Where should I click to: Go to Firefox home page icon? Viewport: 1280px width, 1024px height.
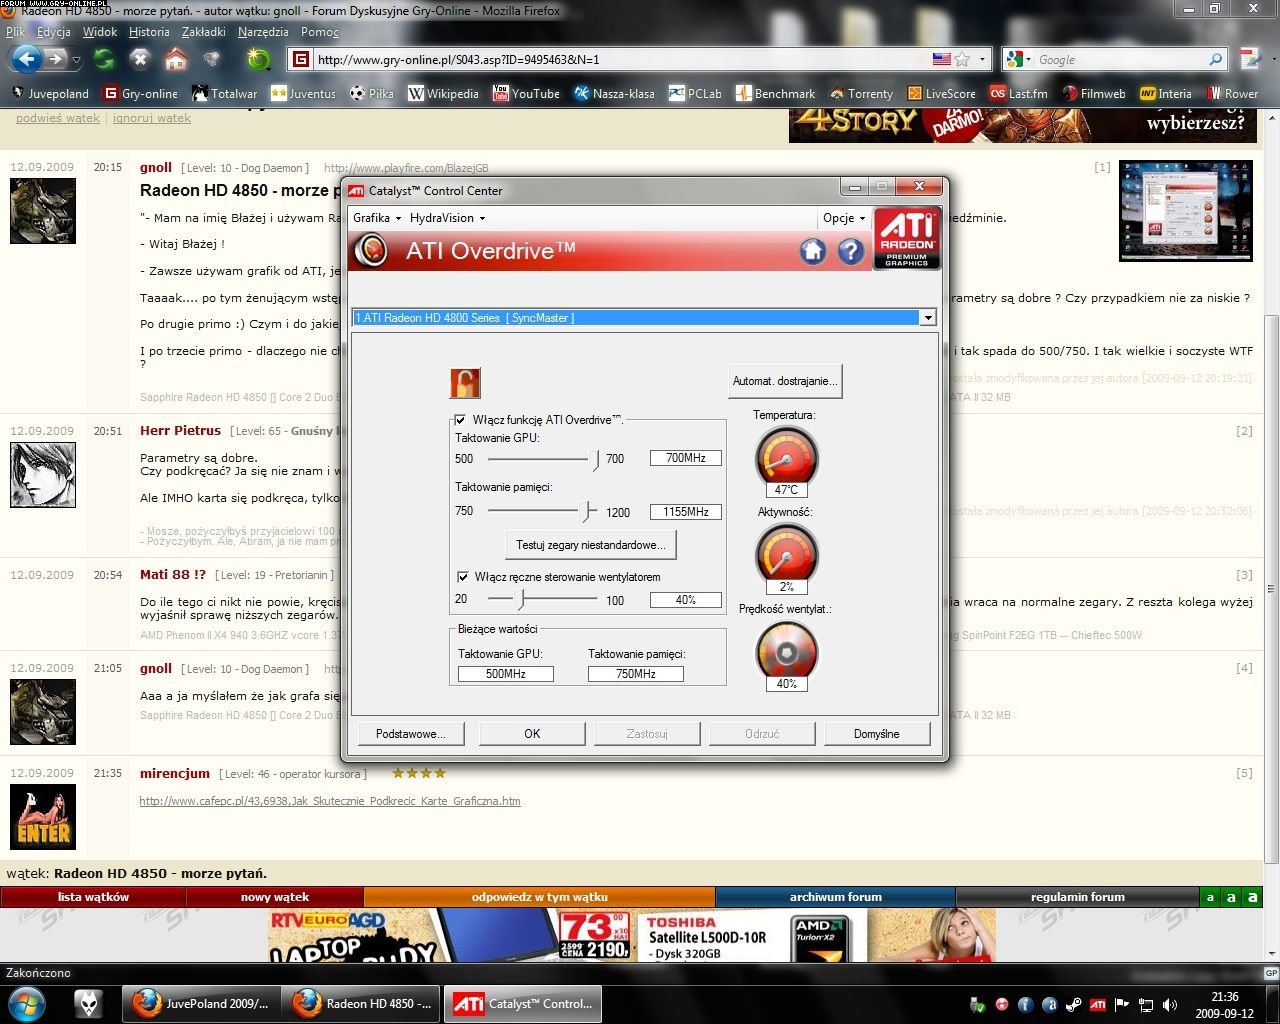click(x=176, y=60)
